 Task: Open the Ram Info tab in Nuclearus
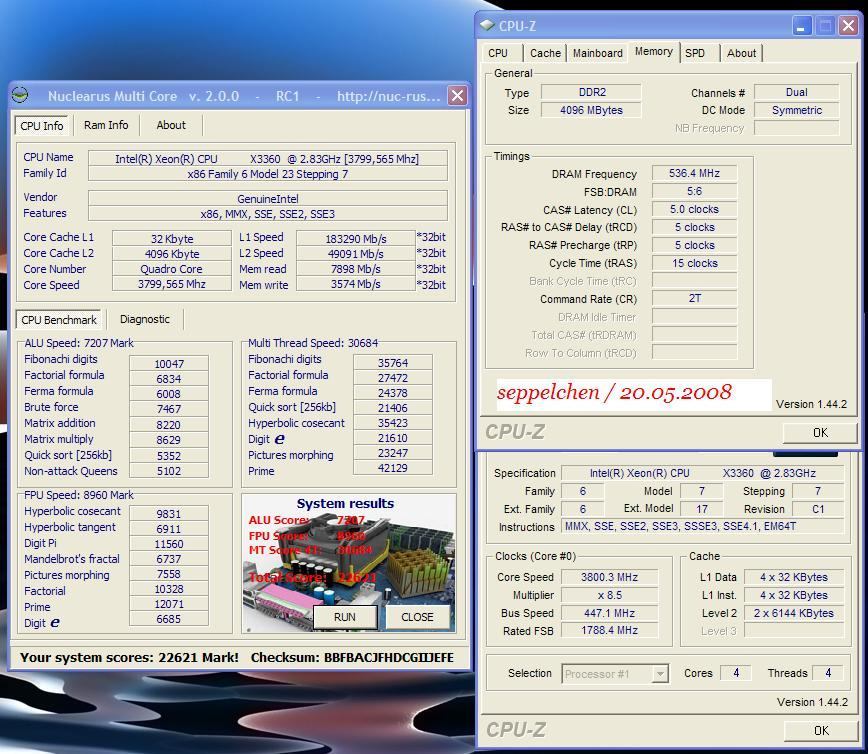[106, 125]
